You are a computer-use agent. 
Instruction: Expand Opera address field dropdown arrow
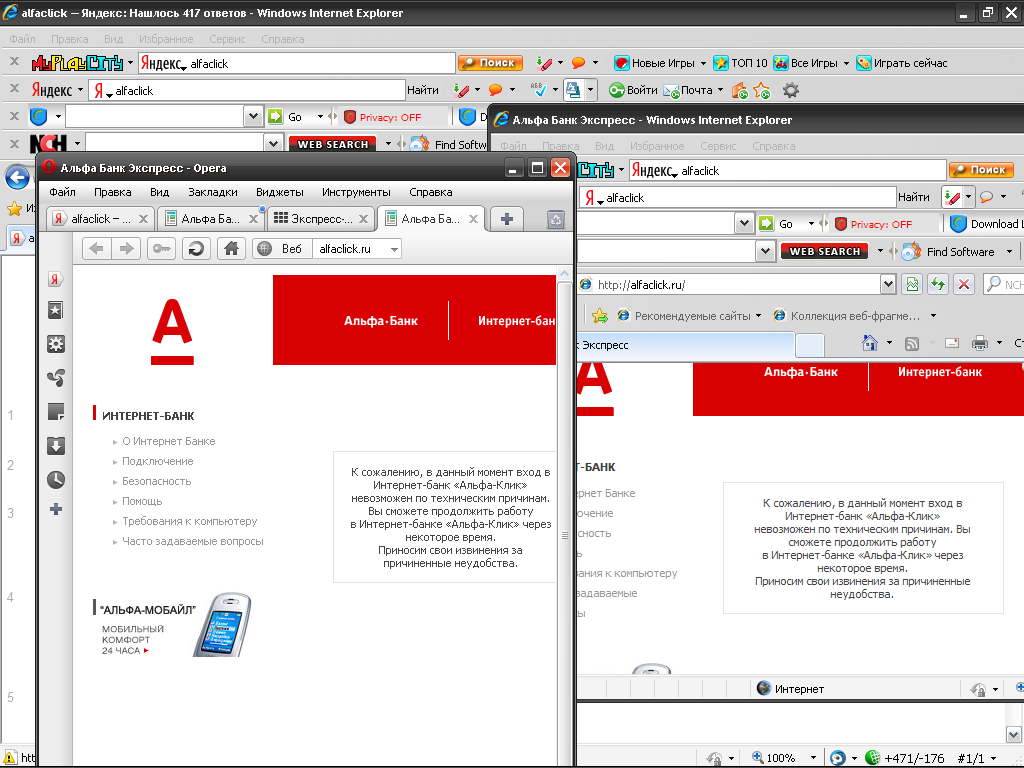[x=394, y=249]
